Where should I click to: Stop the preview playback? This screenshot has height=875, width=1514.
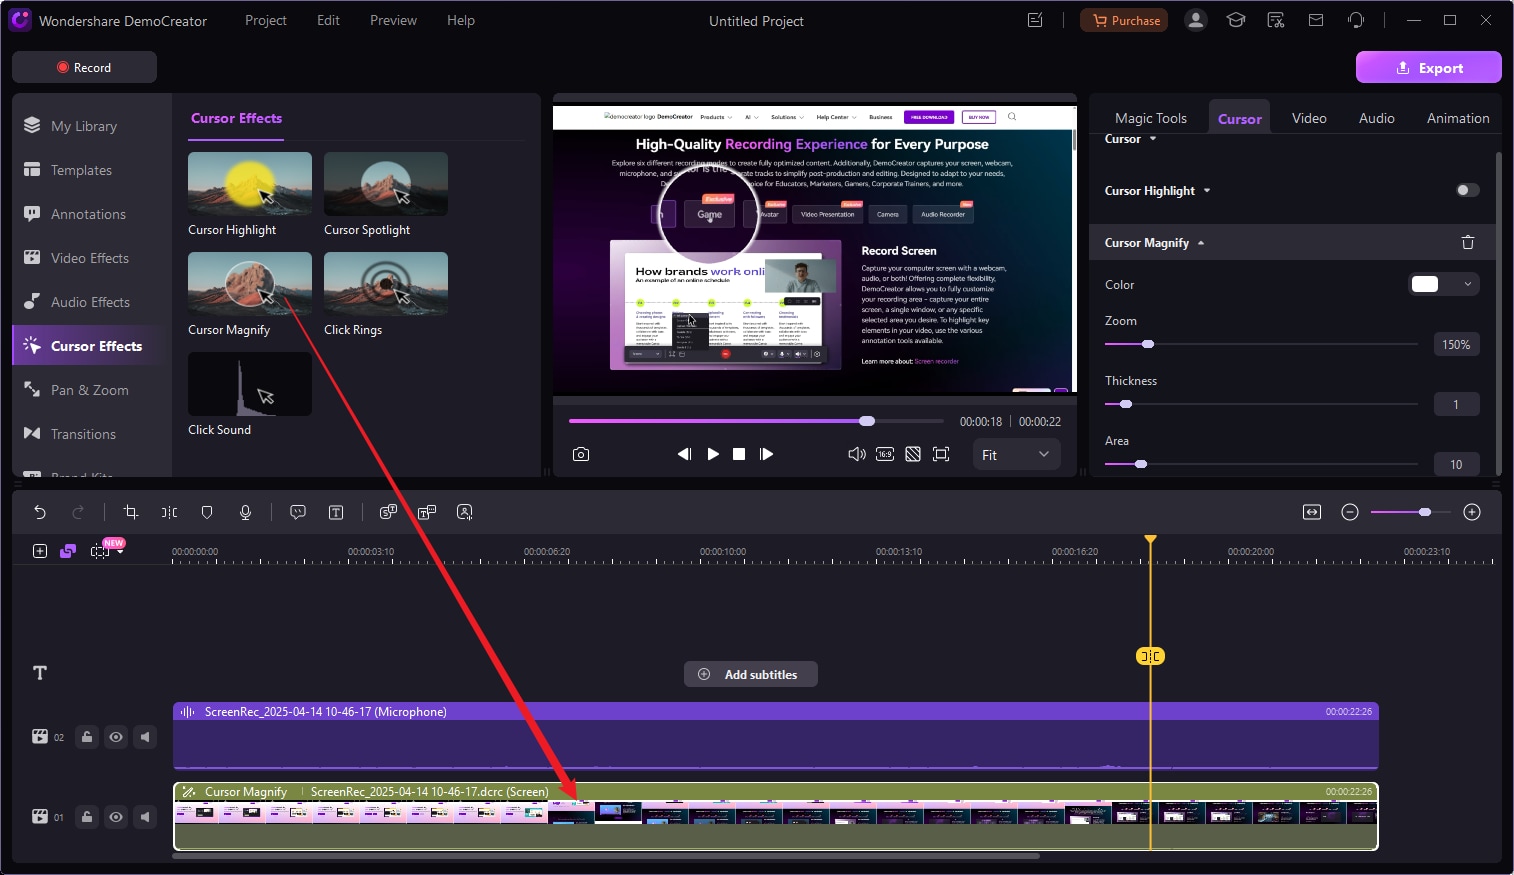coord(739,454)
